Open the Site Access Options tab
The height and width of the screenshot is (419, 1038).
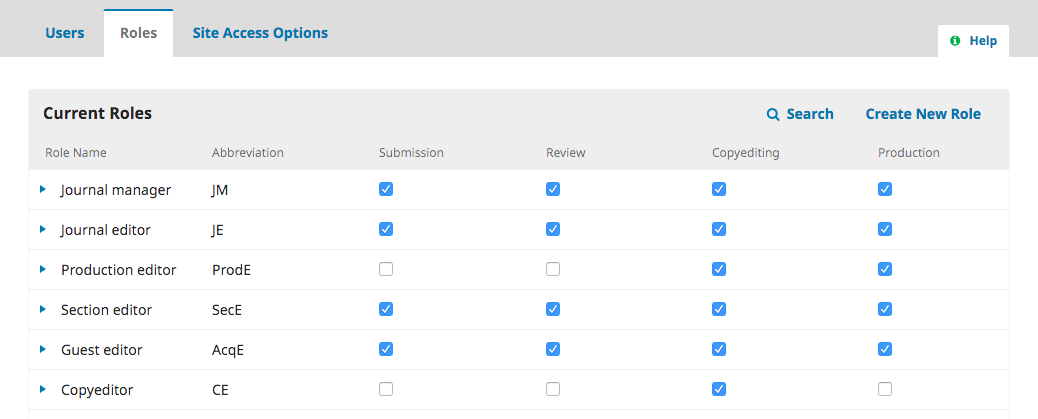click(260, 33)
